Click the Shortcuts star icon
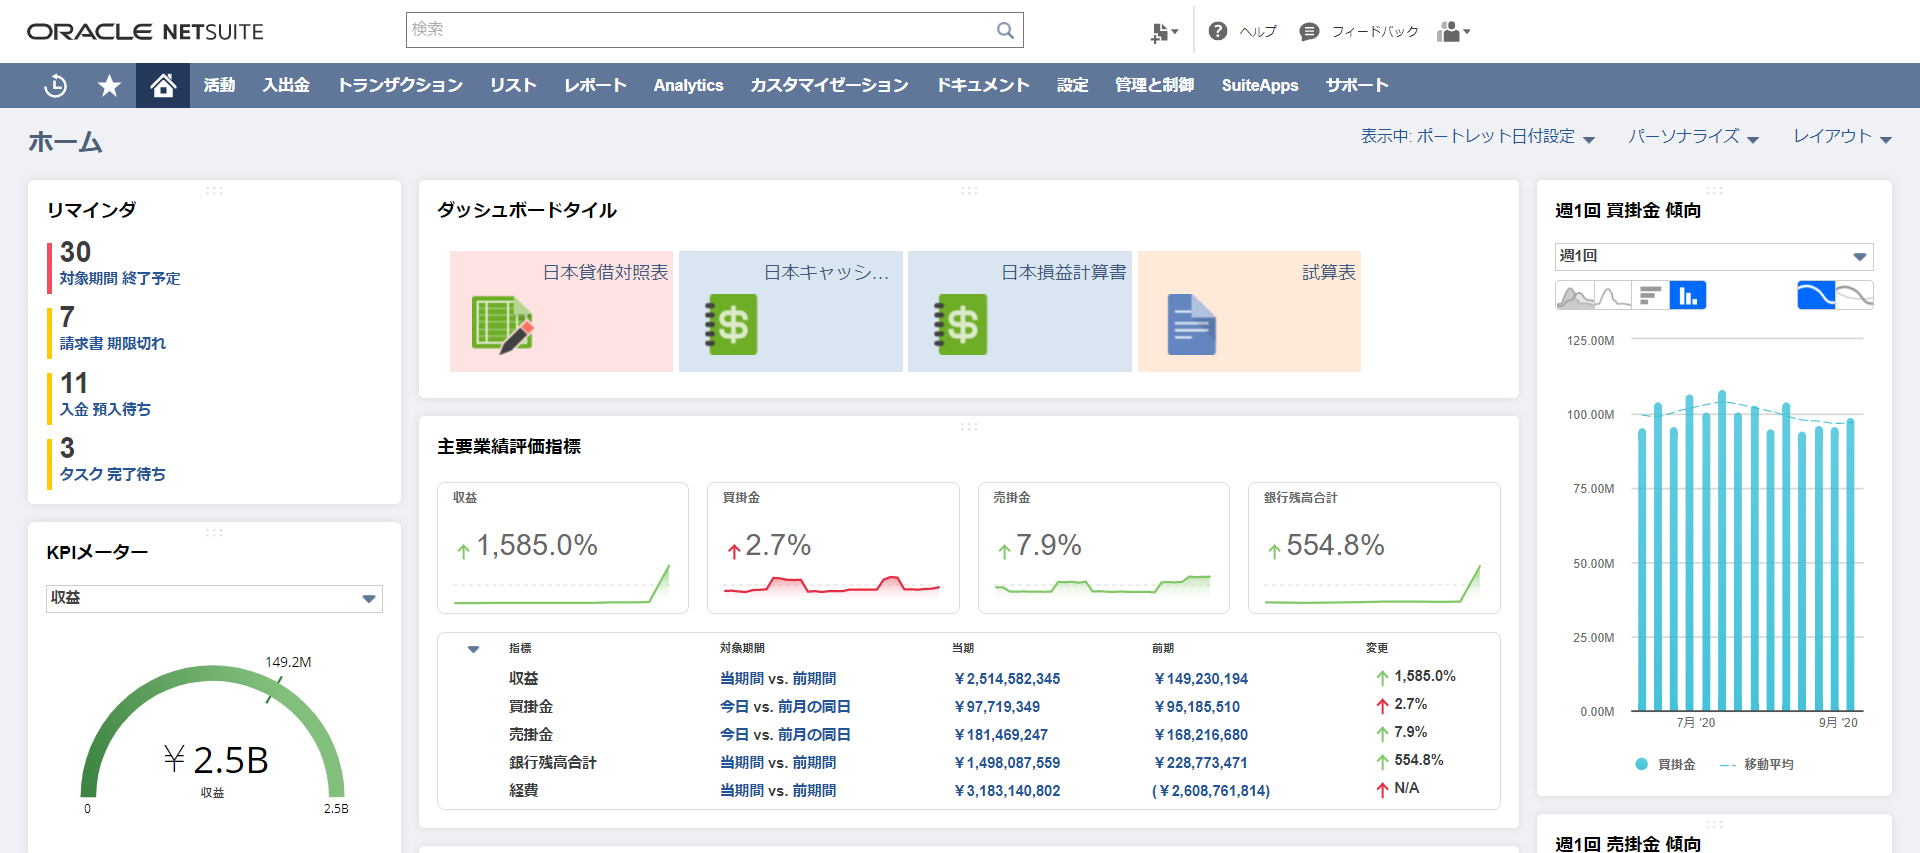The height and width of the screenshot is (853, 1920). pyautogui.click(x=109, y=86)
